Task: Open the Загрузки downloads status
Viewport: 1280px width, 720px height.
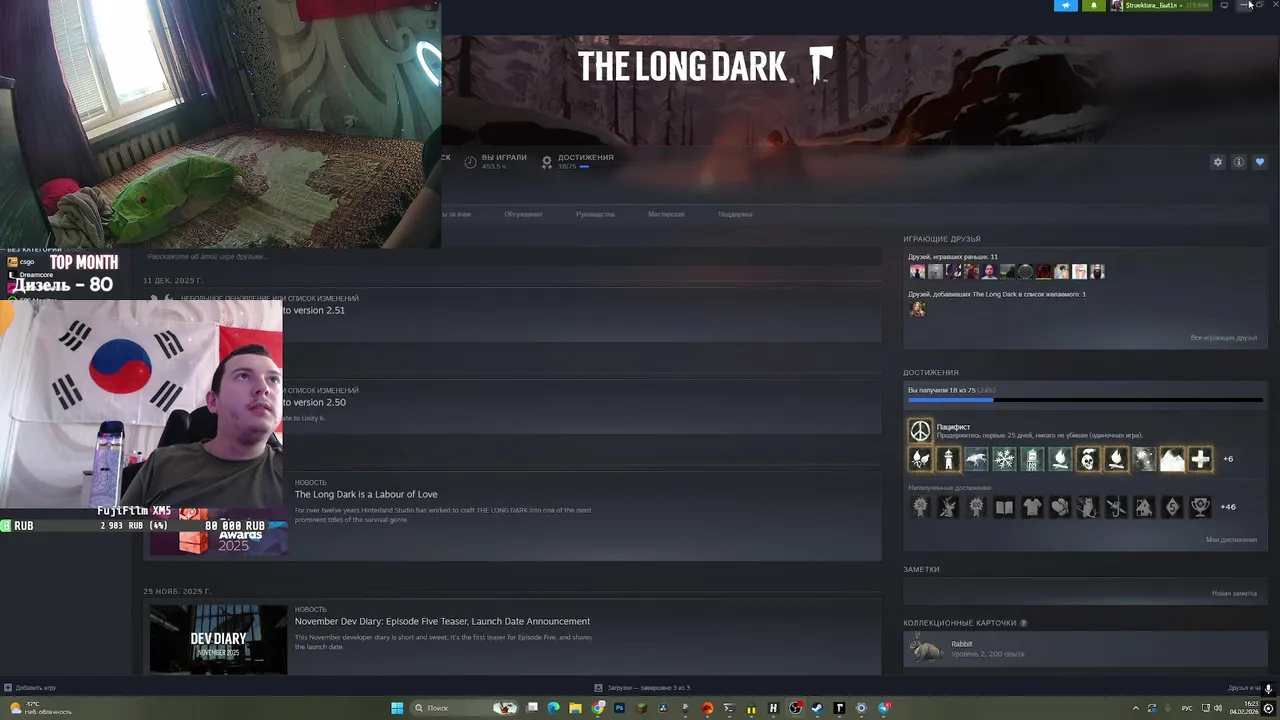Action: point(642,688)
